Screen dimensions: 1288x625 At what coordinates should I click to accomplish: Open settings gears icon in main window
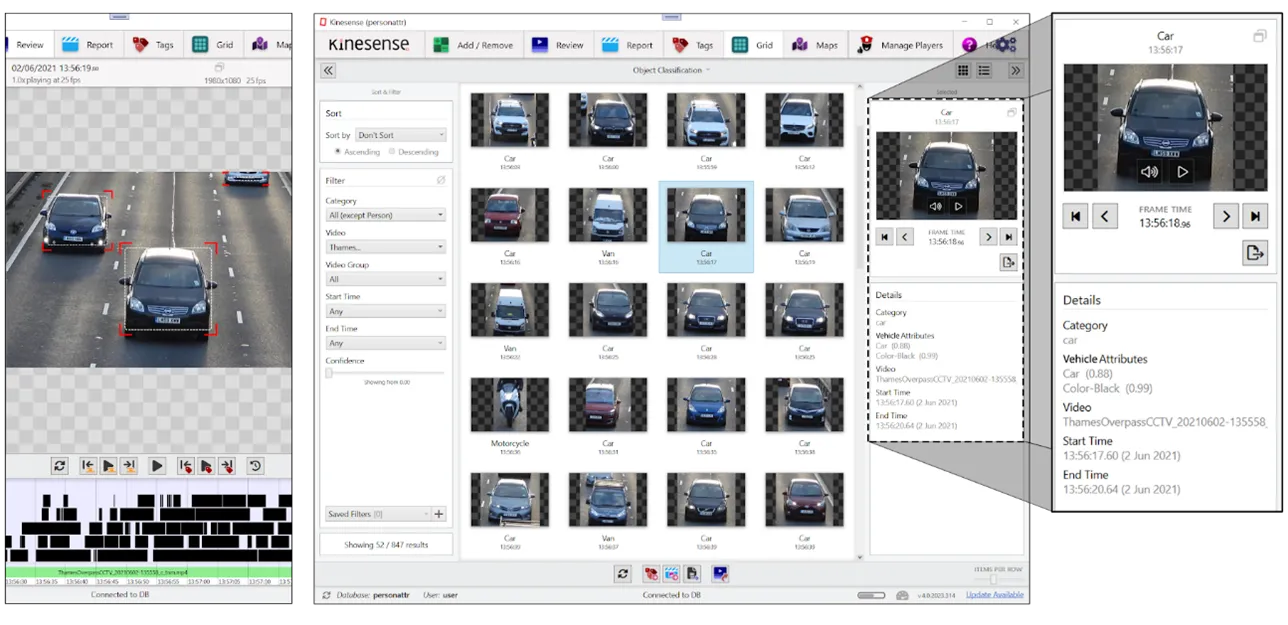coord(1006,45)
